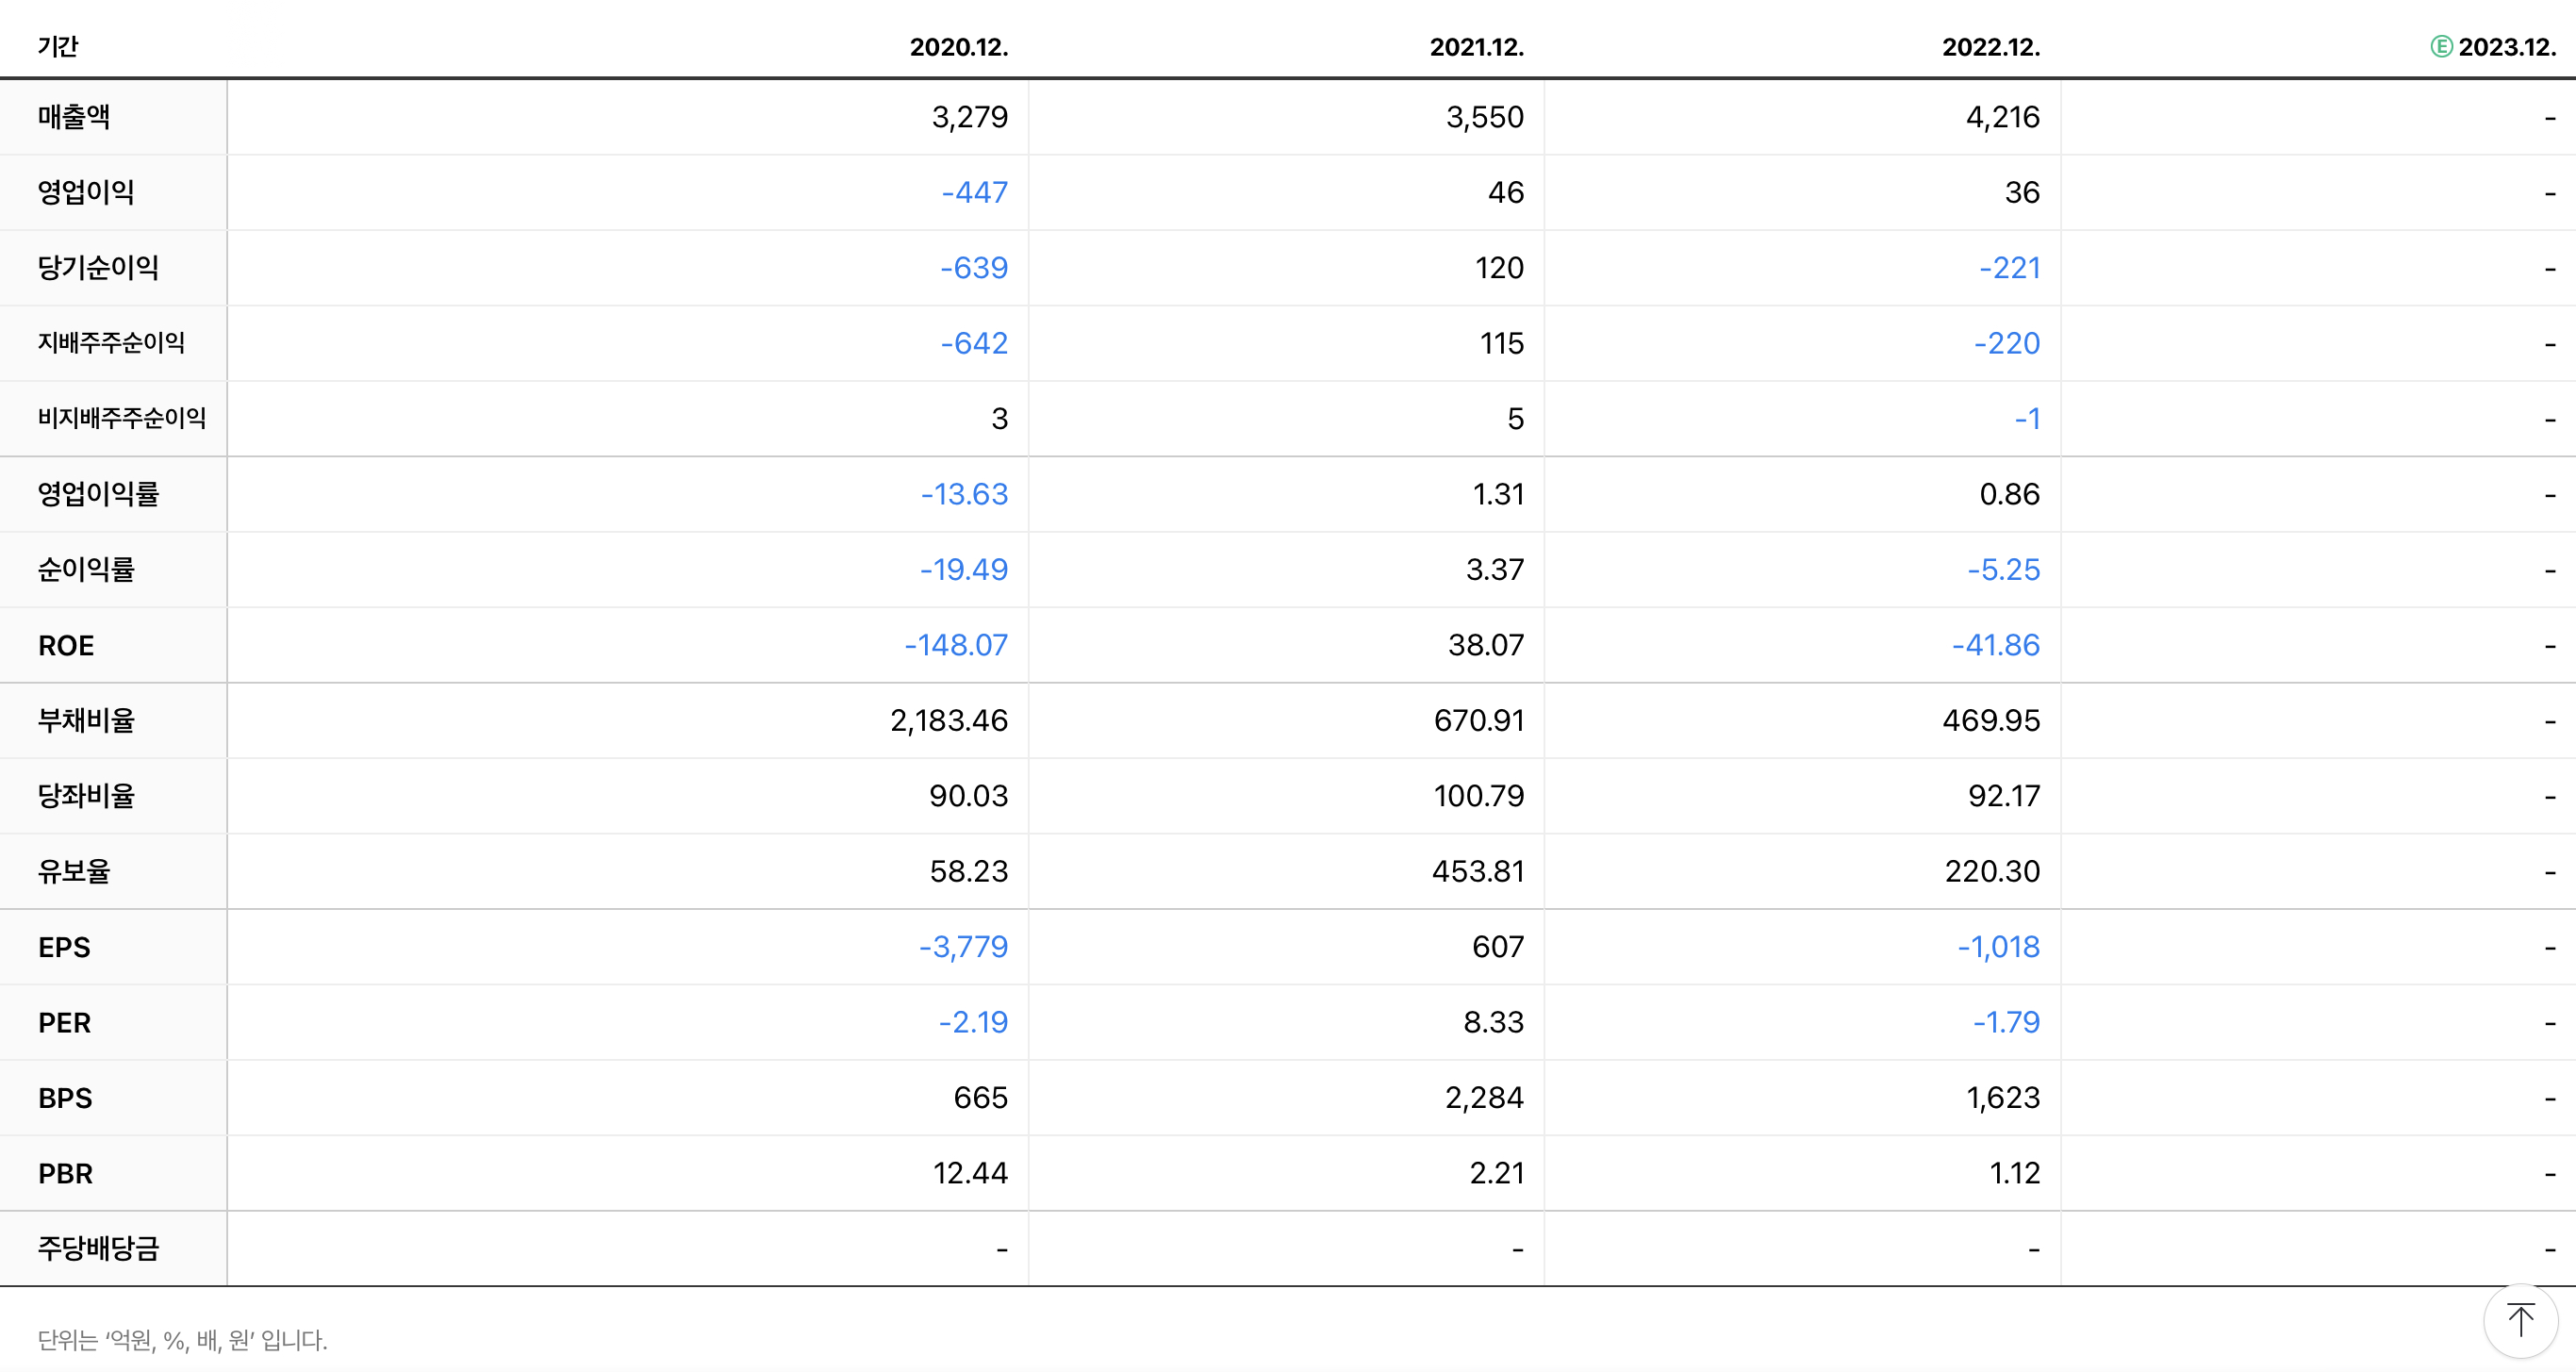Click the 607 EPS value
The image size is (2576, 1372).
point(1498,947)
